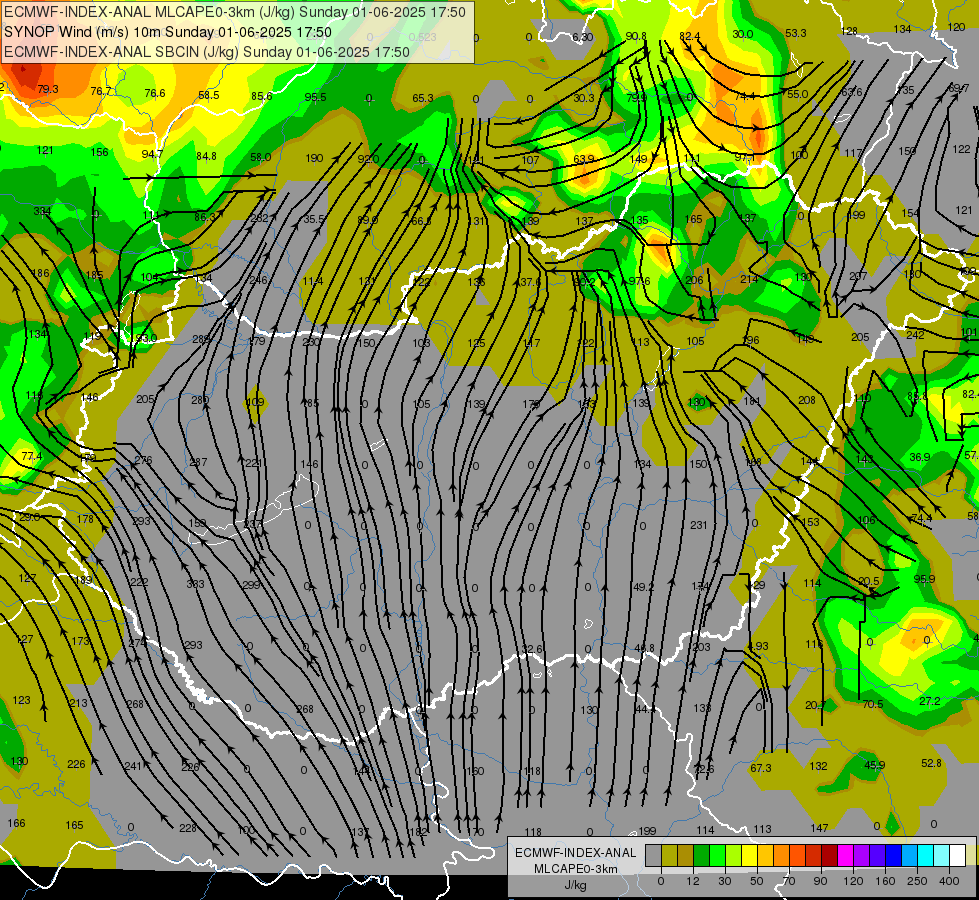Click the legend scale label '70'

pyautogui.click(x=789, y=881)
